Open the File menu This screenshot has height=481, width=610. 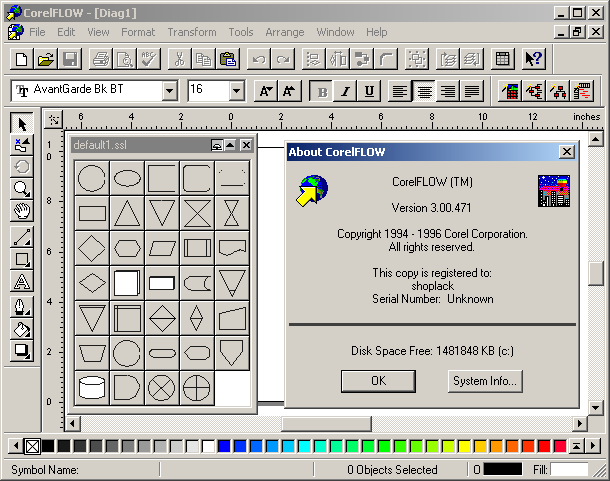pyautogui.click(x=37, y=32)
